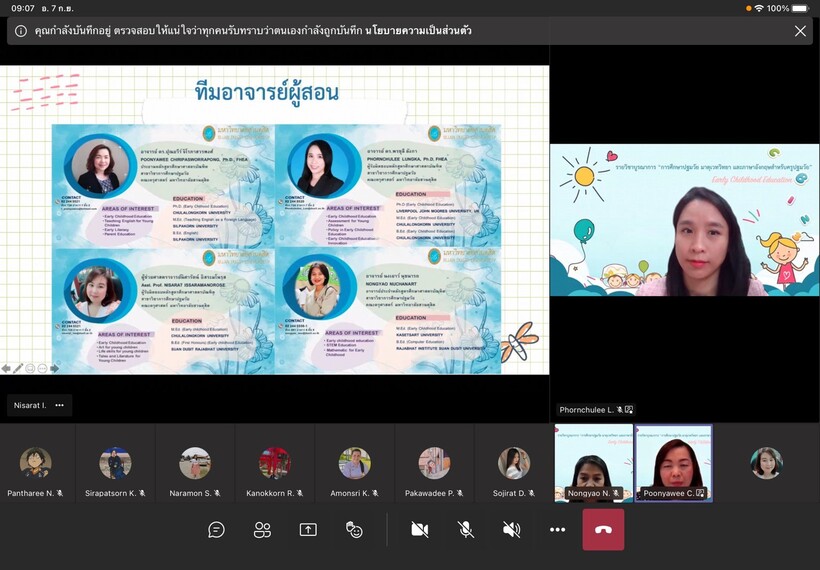
Task: Hang up with the red end call button
Action: click(603, 530)
